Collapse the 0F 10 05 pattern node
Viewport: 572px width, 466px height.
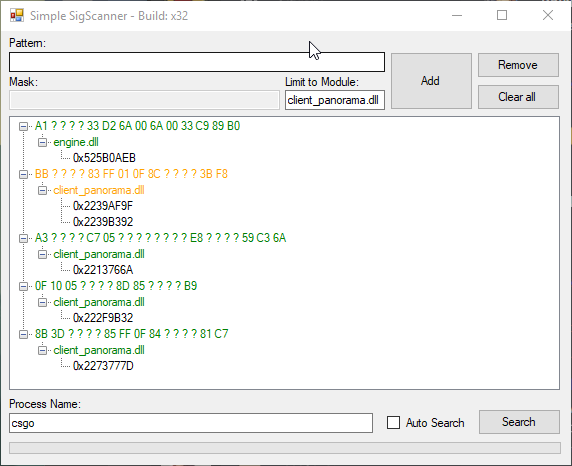click(x=23, y=286)
